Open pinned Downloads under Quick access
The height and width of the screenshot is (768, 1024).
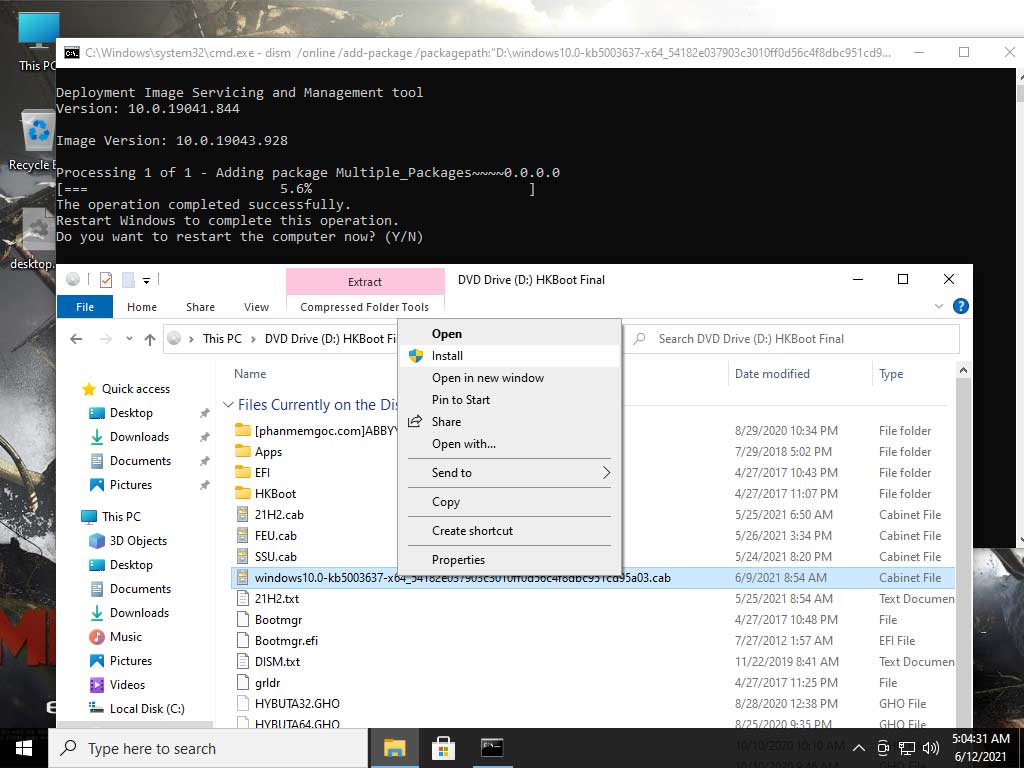pyautogui.click(x=139, y=437)
